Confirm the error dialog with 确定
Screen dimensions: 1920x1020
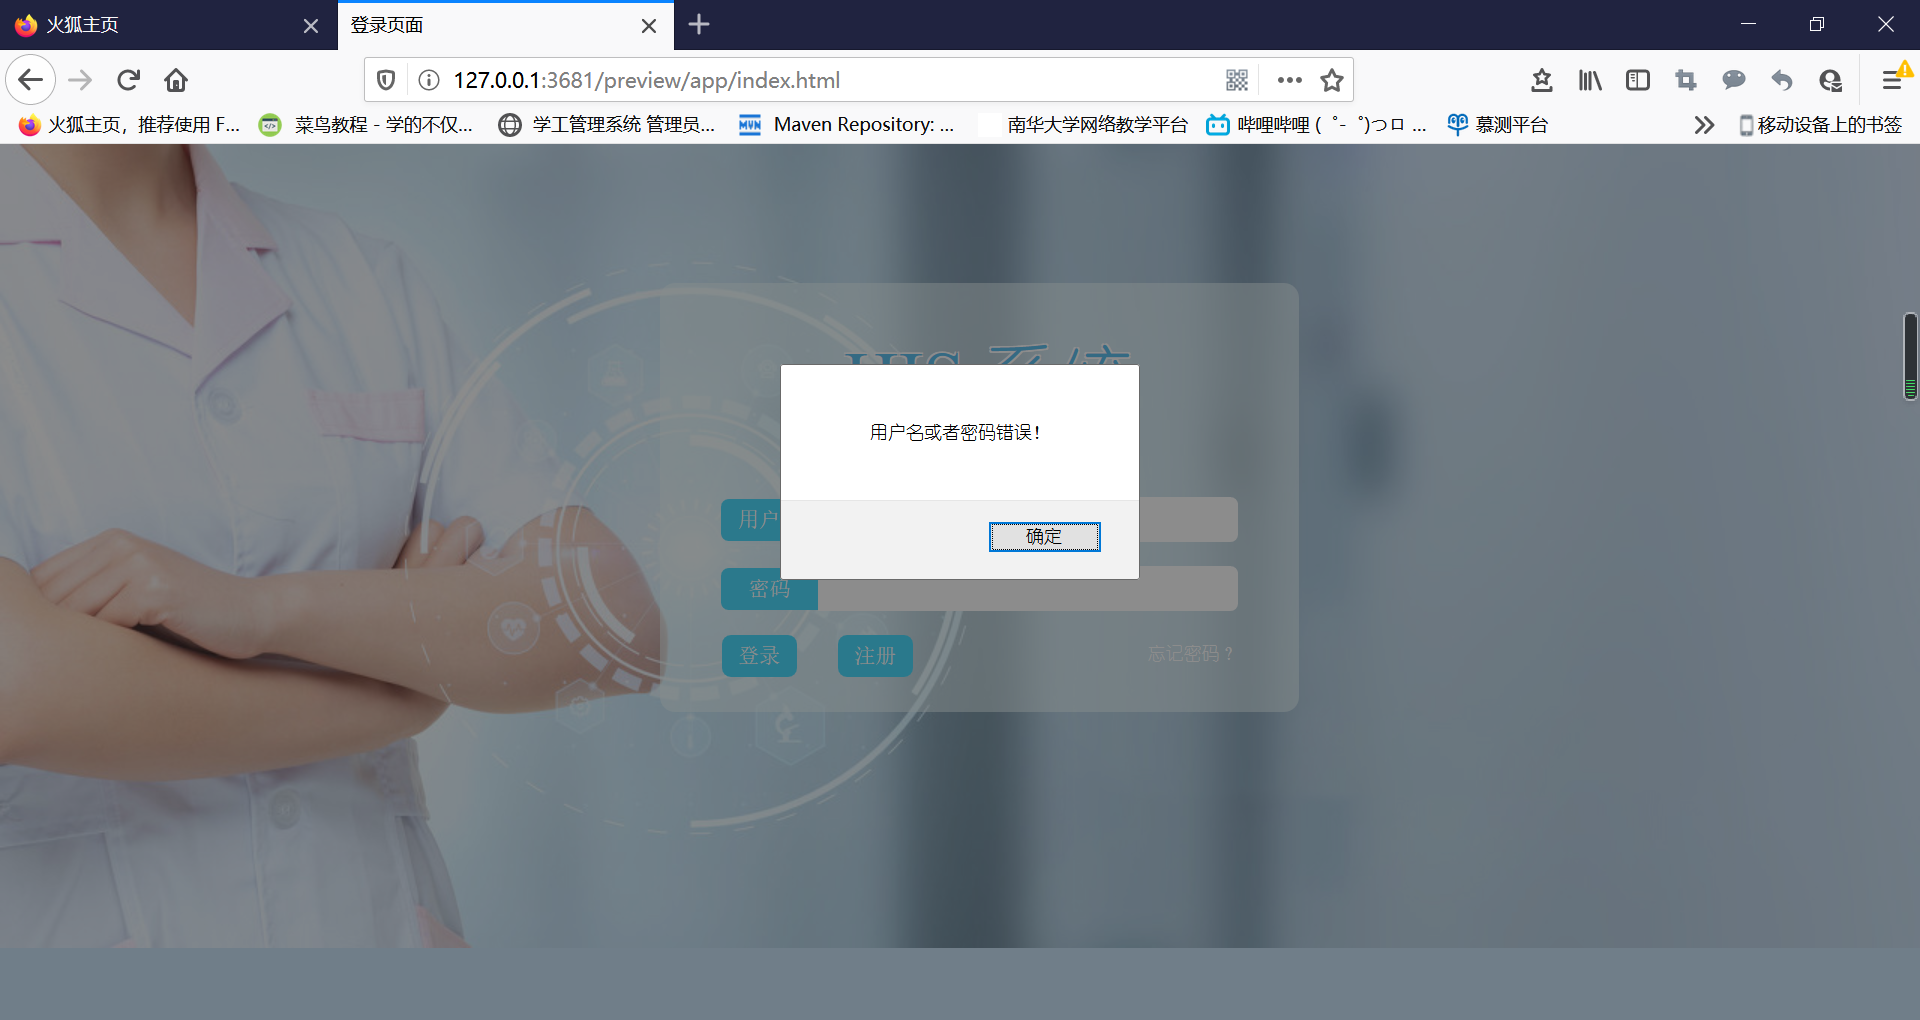pyautogui.click(x=1044, y=536)
